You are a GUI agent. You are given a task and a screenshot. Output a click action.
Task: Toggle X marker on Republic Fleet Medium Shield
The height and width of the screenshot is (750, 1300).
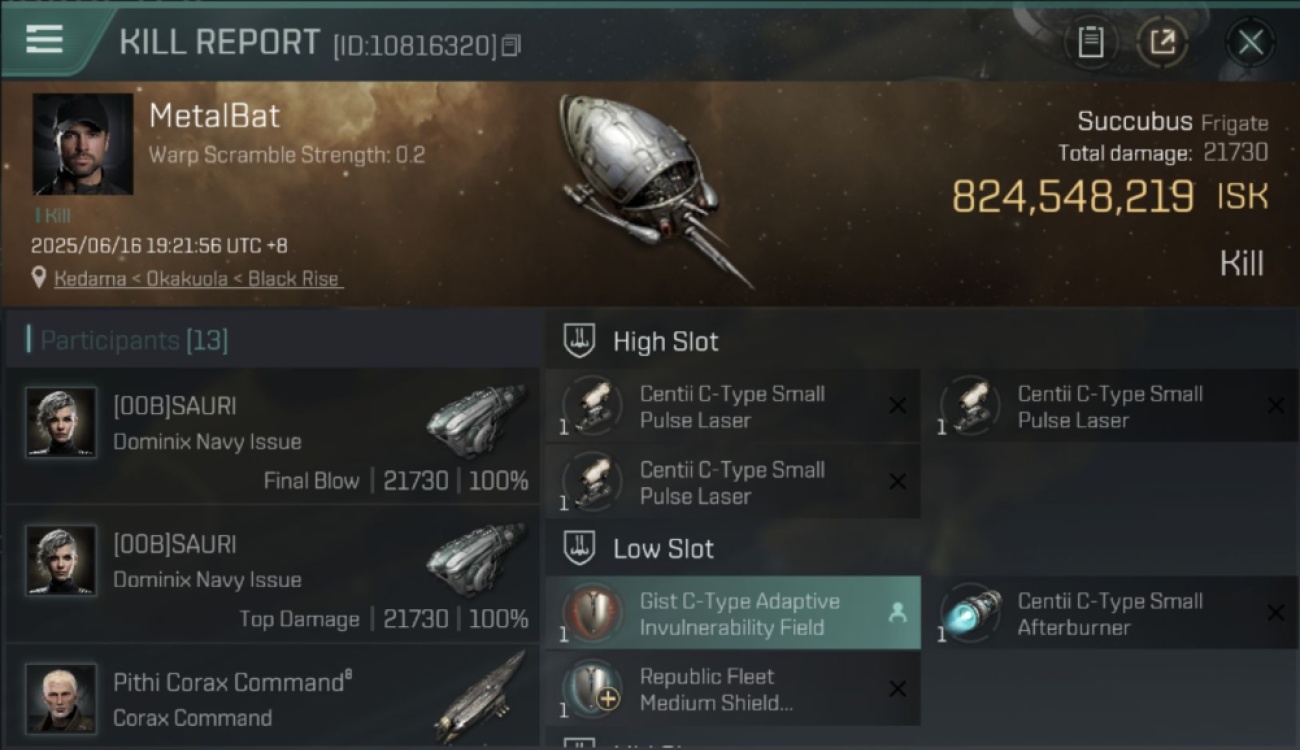(x=897, y=689)
